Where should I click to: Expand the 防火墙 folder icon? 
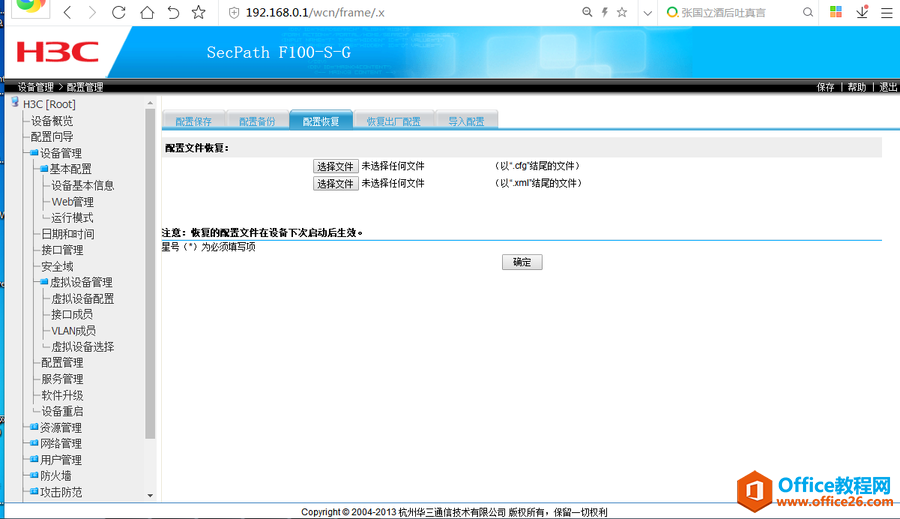click(x=34, y=475)
